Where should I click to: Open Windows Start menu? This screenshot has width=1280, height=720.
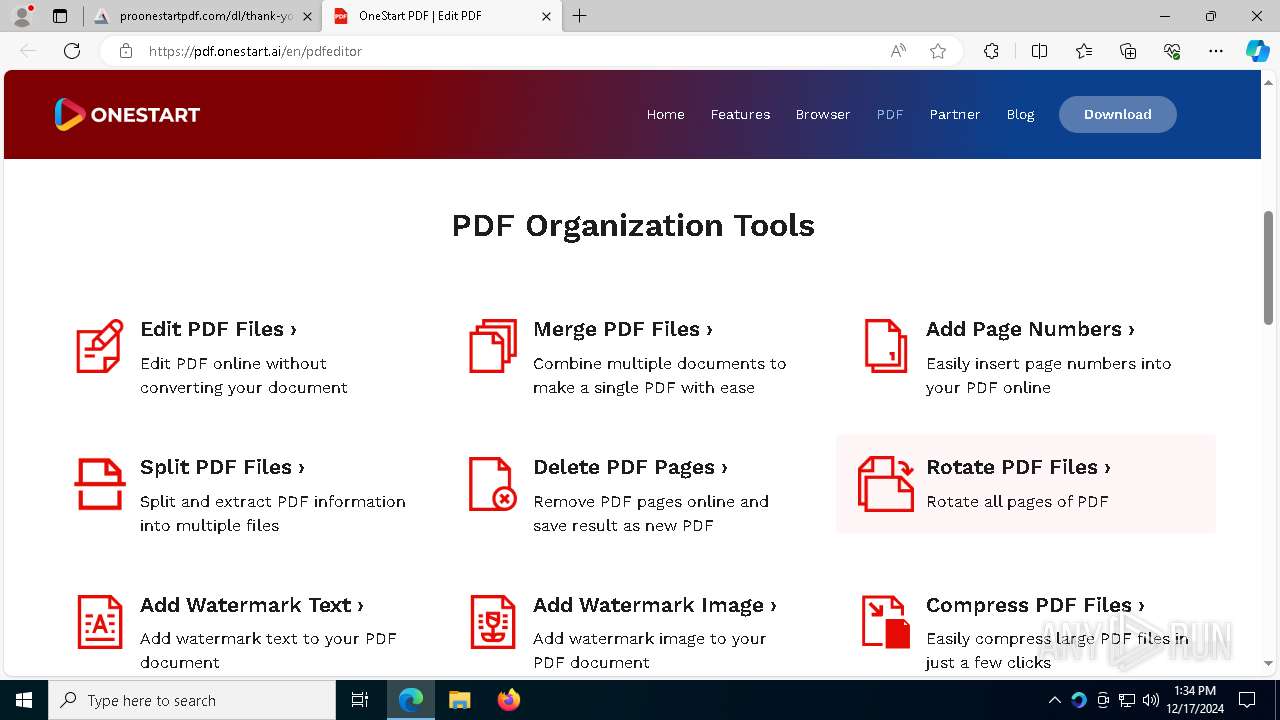pos(24,700)
